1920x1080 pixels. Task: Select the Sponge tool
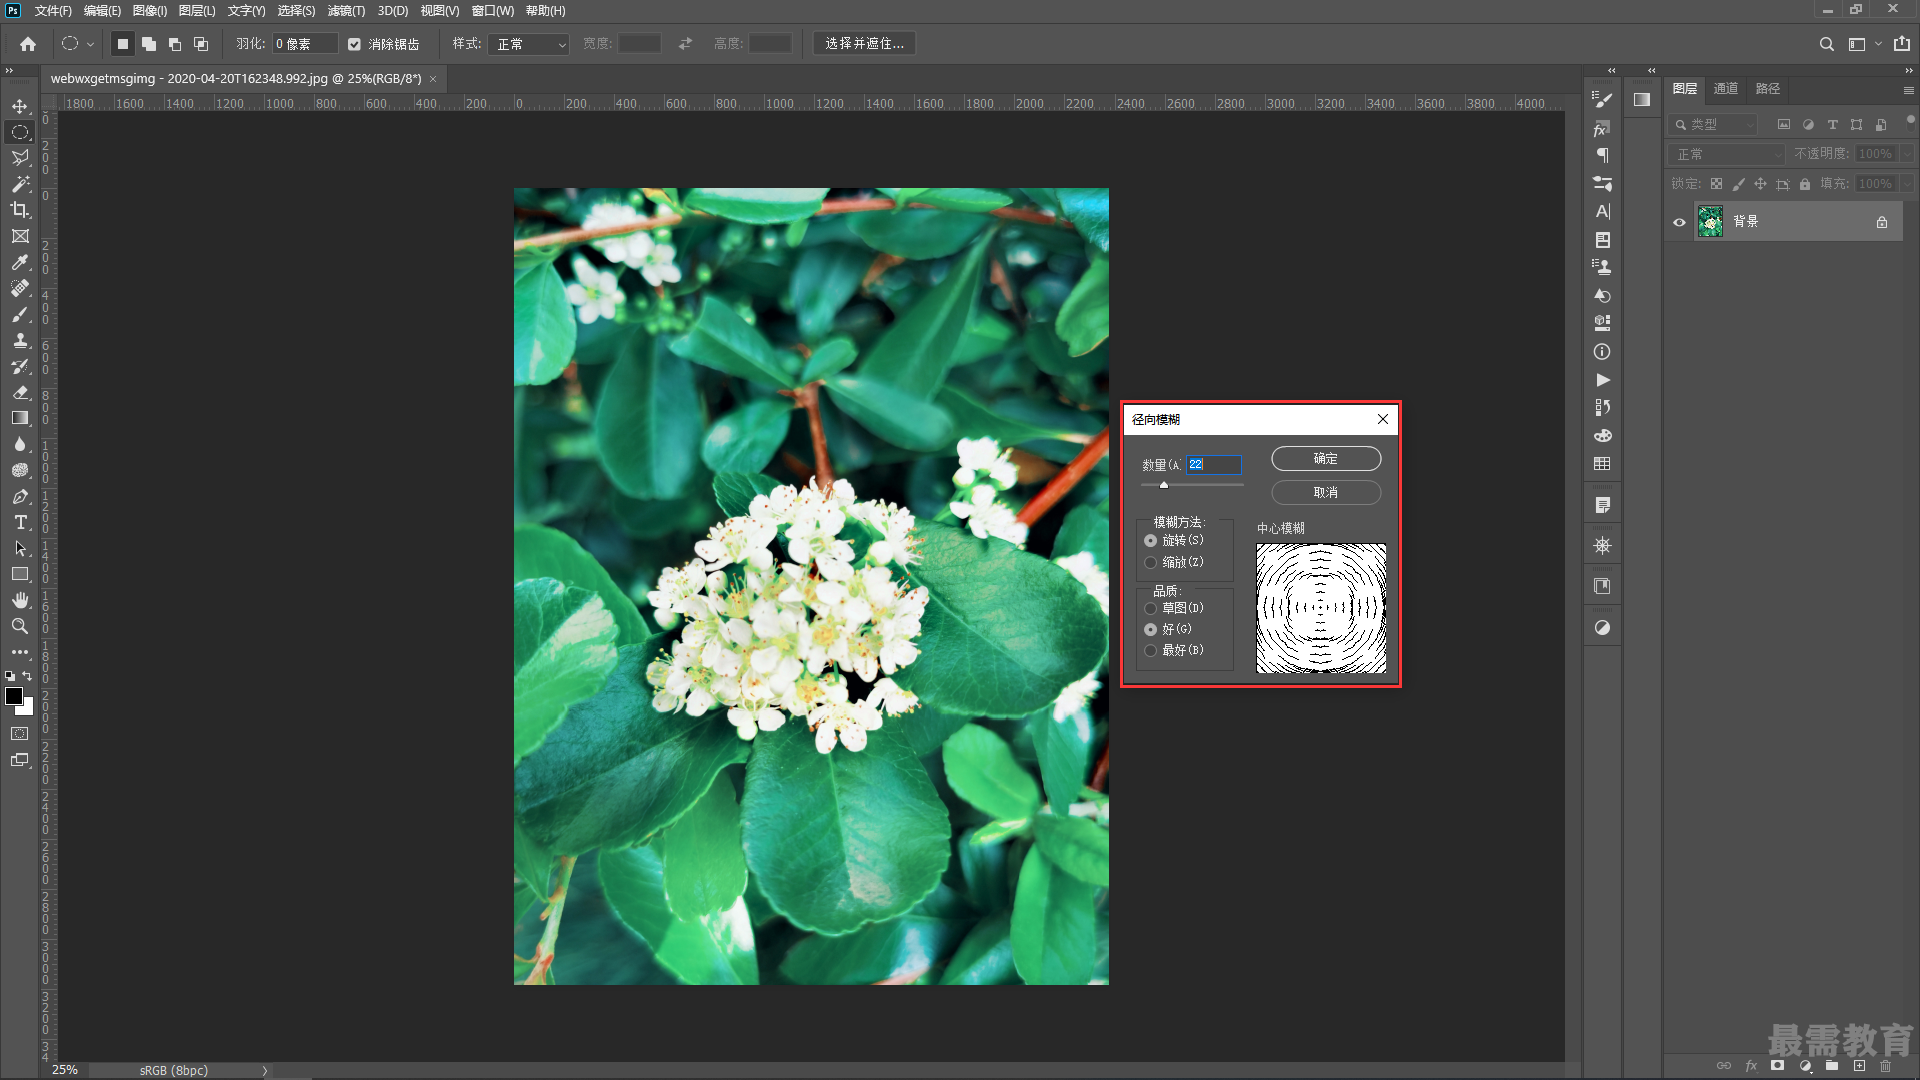pos(20,470)
